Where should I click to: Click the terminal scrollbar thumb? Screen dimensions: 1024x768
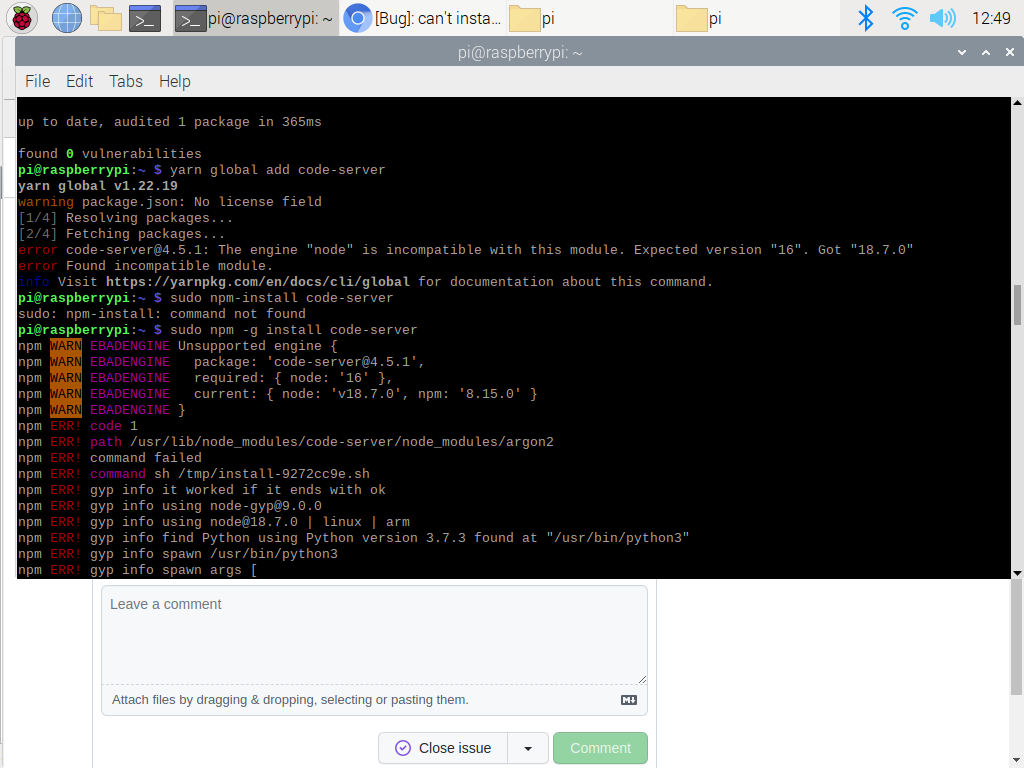pyautogui.click(x=1017, y=305)
